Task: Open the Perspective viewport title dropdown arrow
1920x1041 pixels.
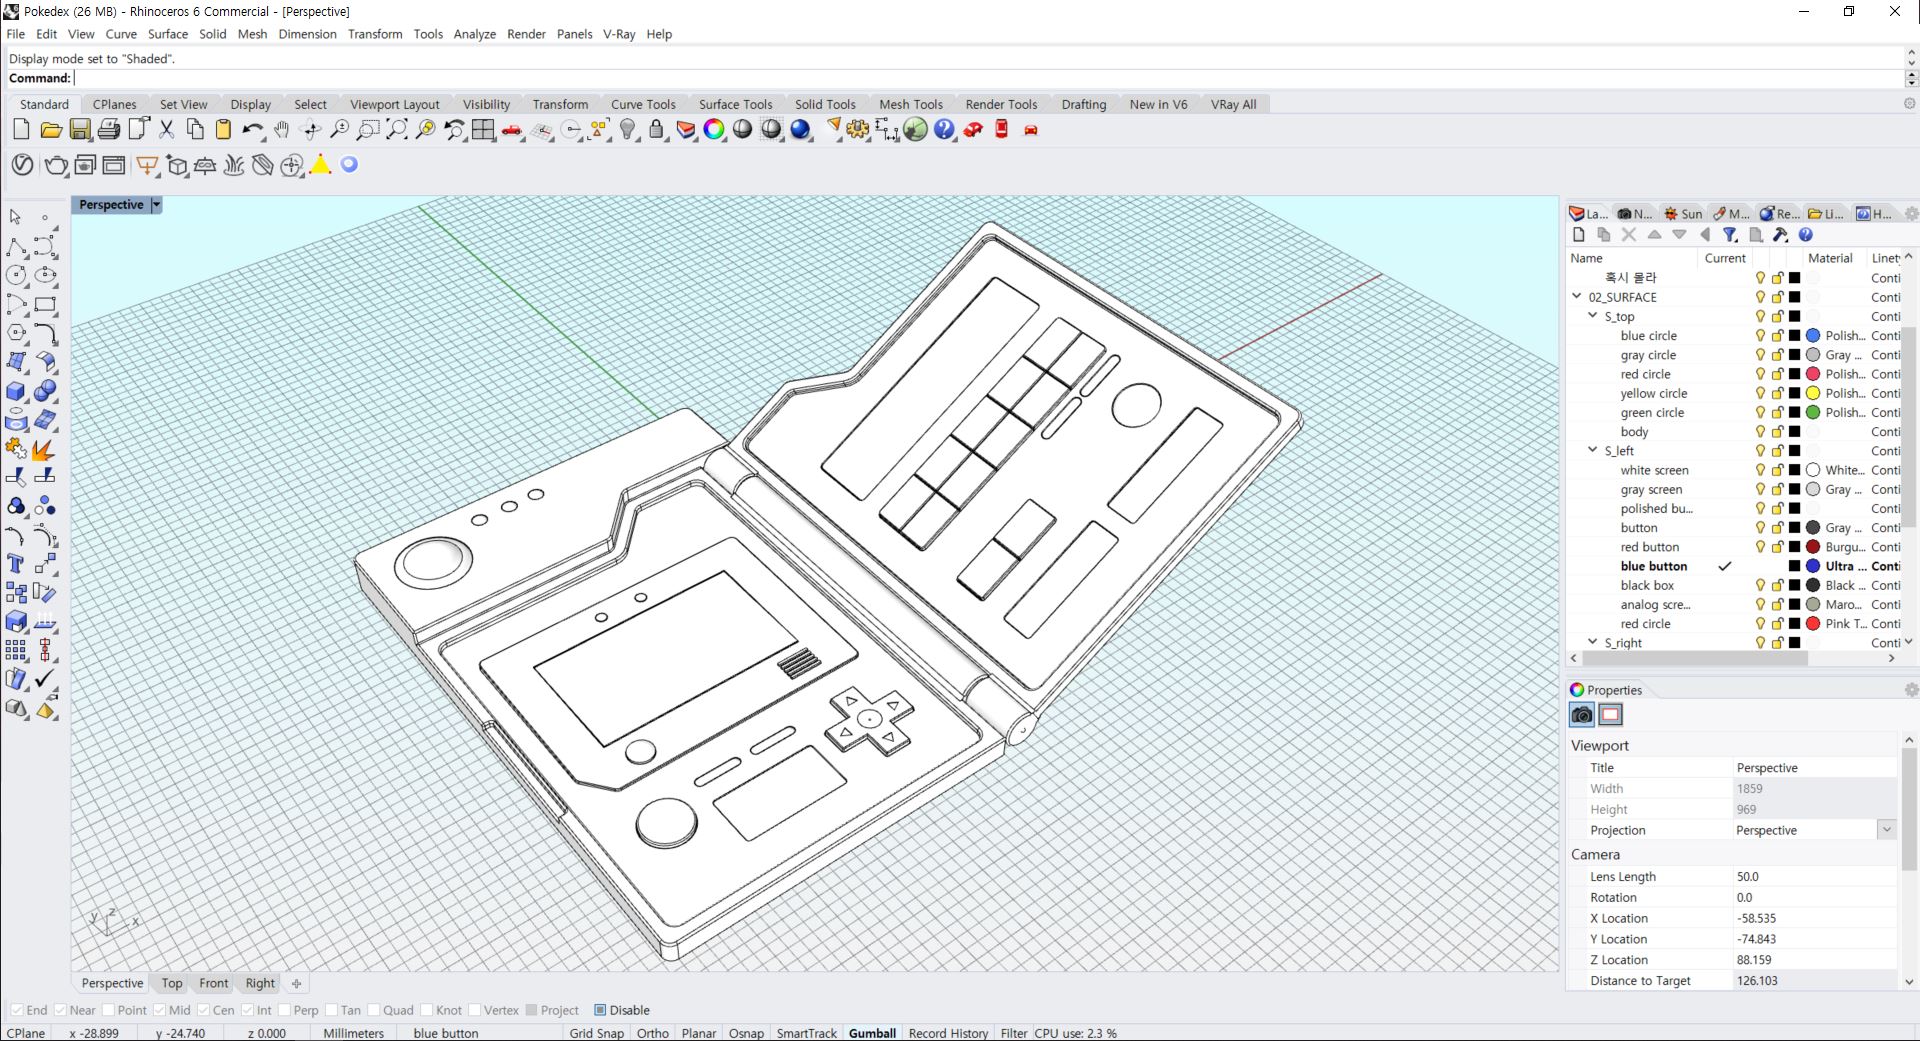Action: [x=156, y=205]
